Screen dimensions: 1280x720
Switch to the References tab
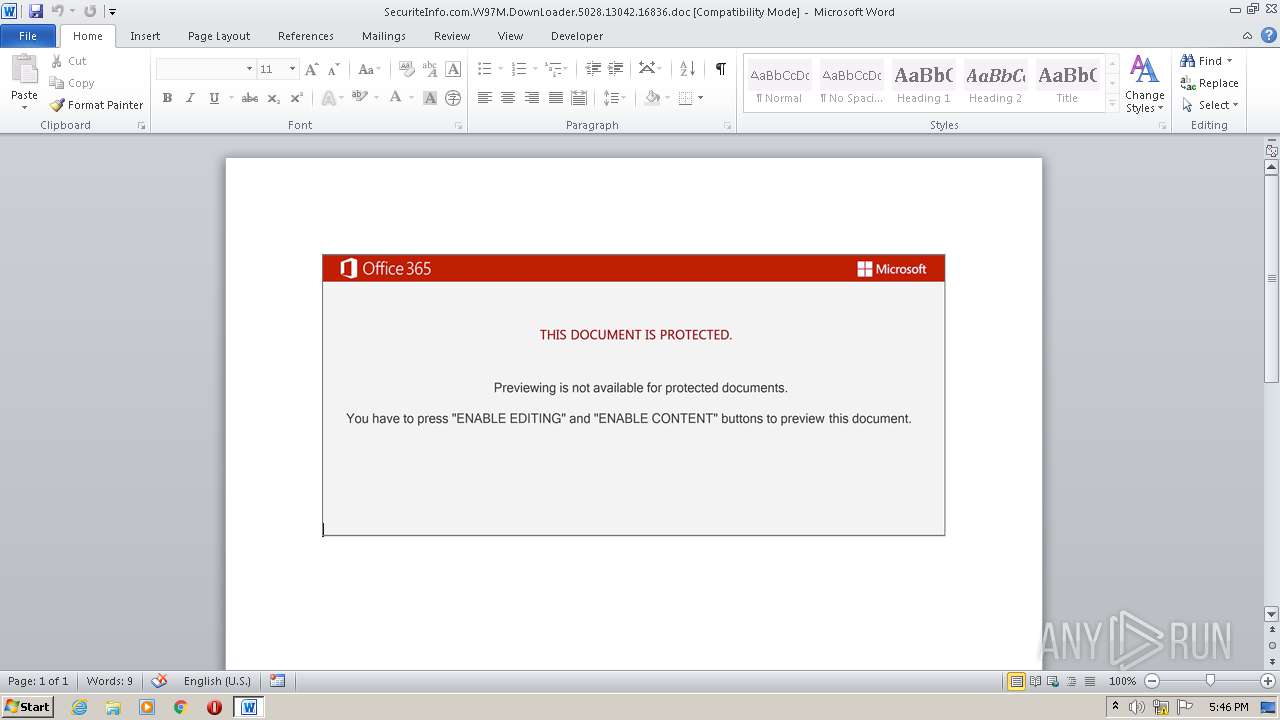(306, 36)
